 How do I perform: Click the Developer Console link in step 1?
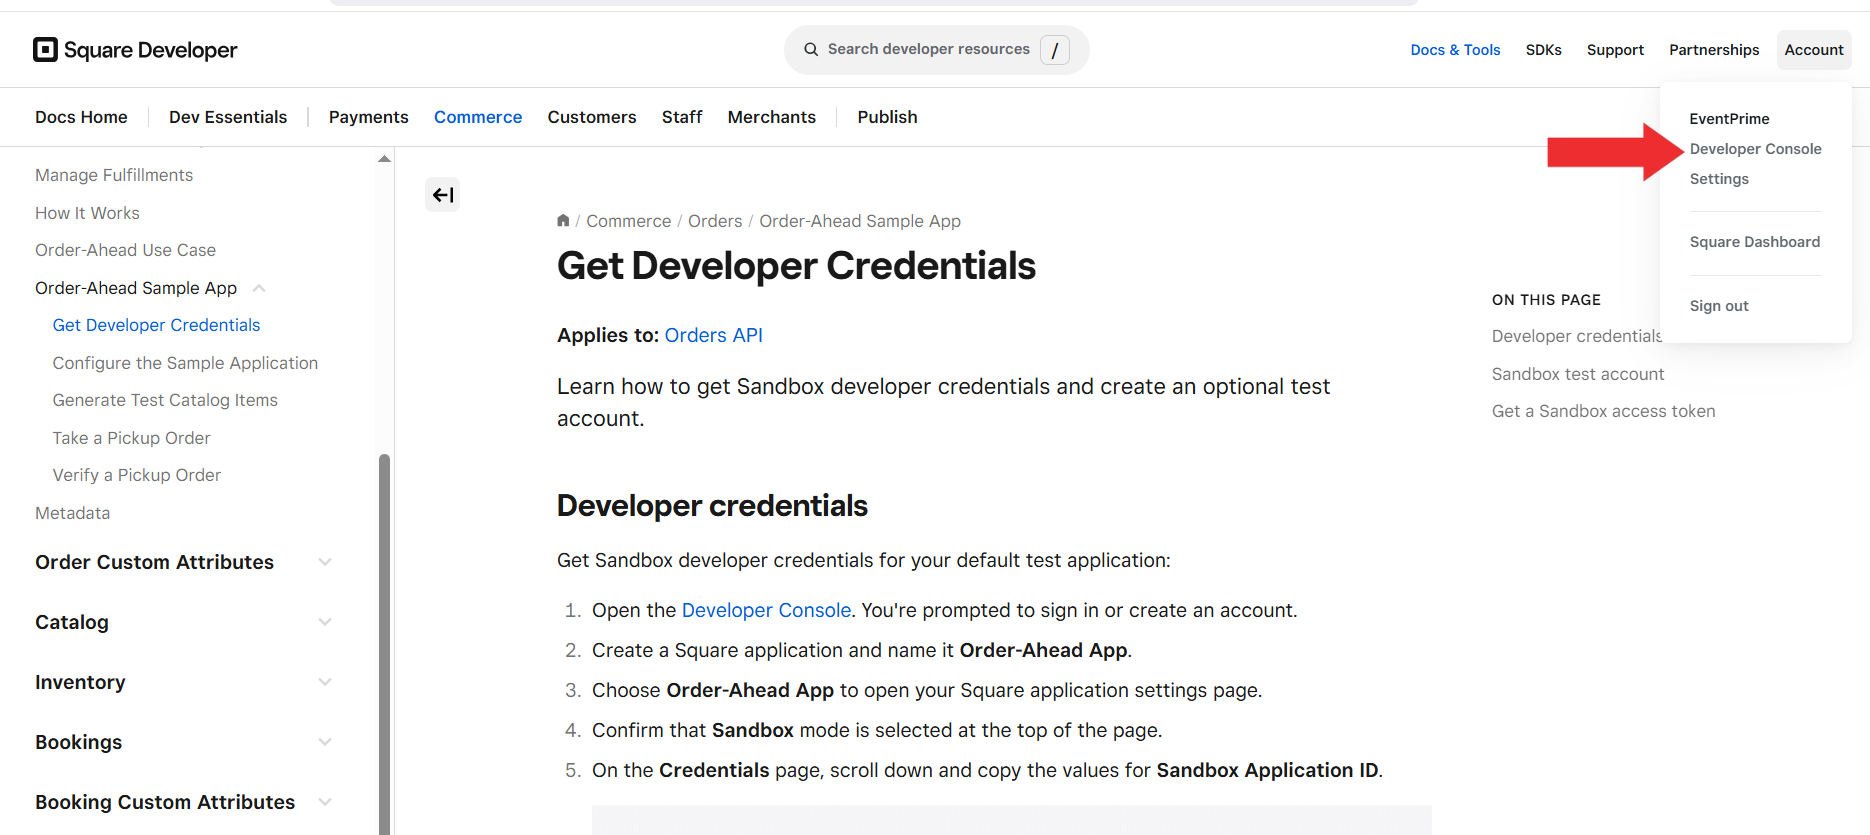tap(766, 610)
